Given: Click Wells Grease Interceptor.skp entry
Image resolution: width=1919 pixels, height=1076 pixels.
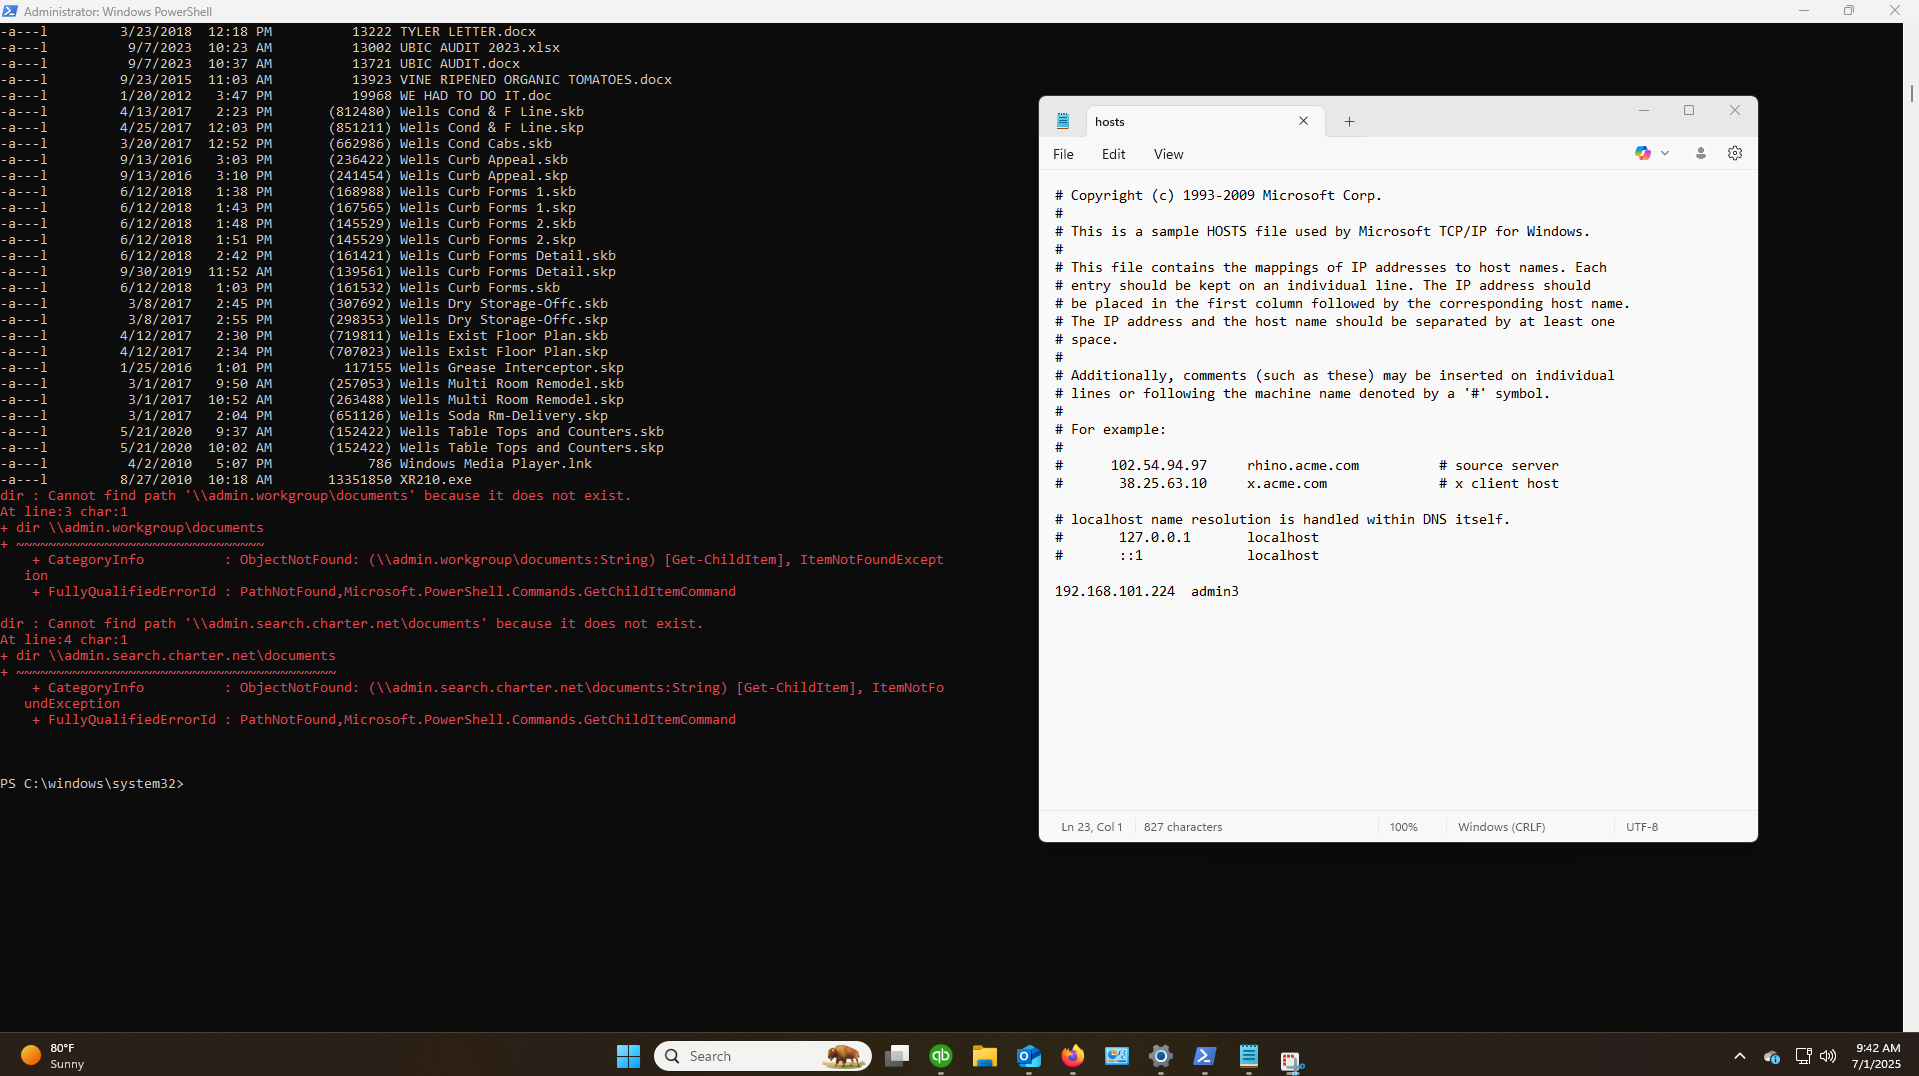Looking at the screenshot, I should pos(511,367).
